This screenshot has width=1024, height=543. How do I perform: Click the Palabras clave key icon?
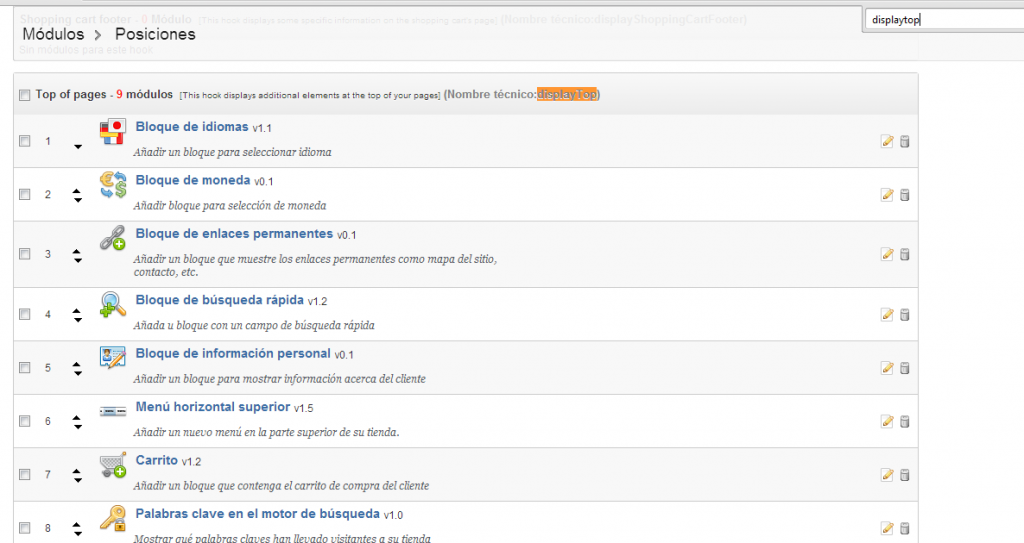coord(112,518)
